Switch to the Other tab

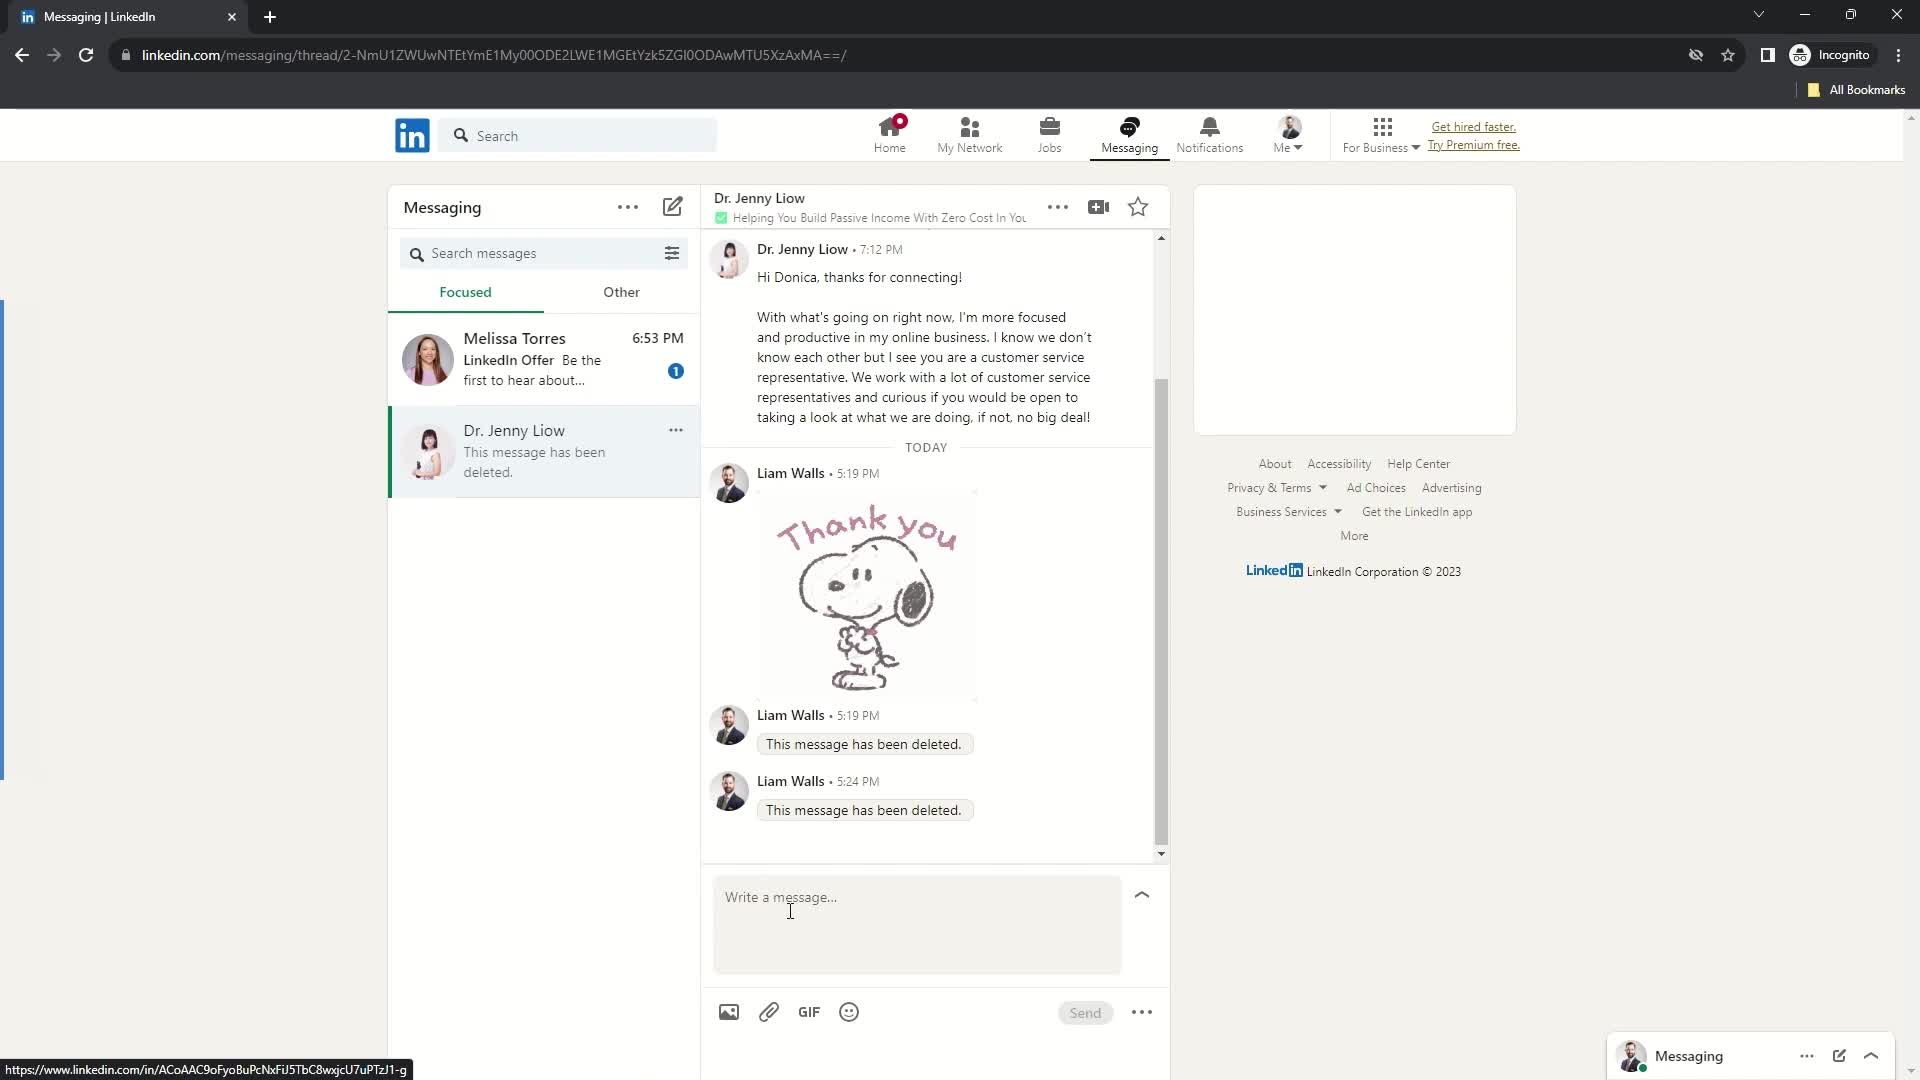point(621,292)
